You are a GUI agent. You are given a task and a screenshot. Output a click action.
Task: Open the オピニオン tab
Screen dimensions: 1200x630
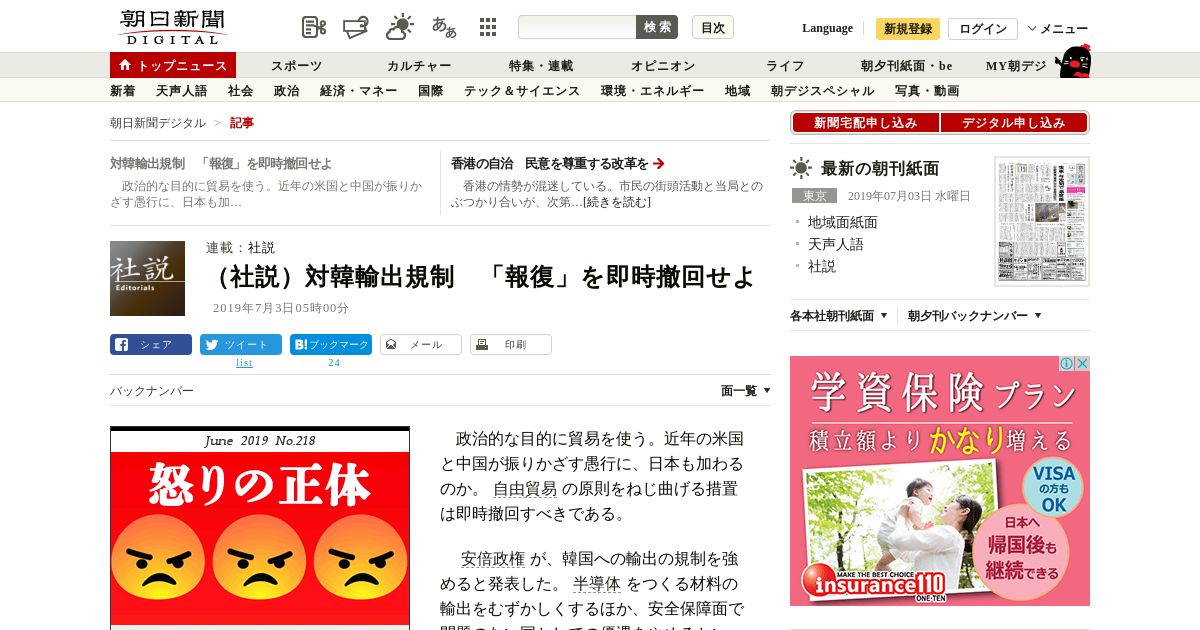pos(663,66)
